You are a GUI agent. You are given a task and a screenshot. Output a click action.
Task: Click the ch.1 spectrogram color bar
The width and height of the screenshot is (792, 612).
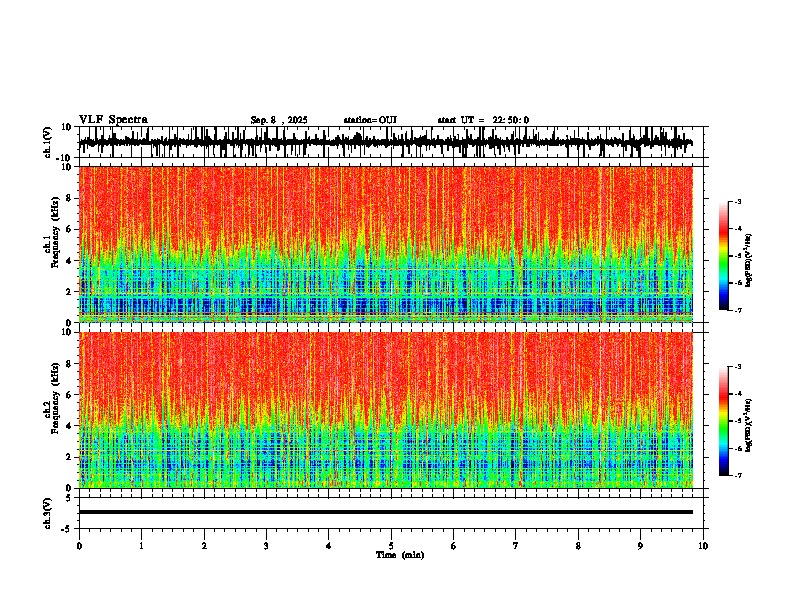click(724, 256)
